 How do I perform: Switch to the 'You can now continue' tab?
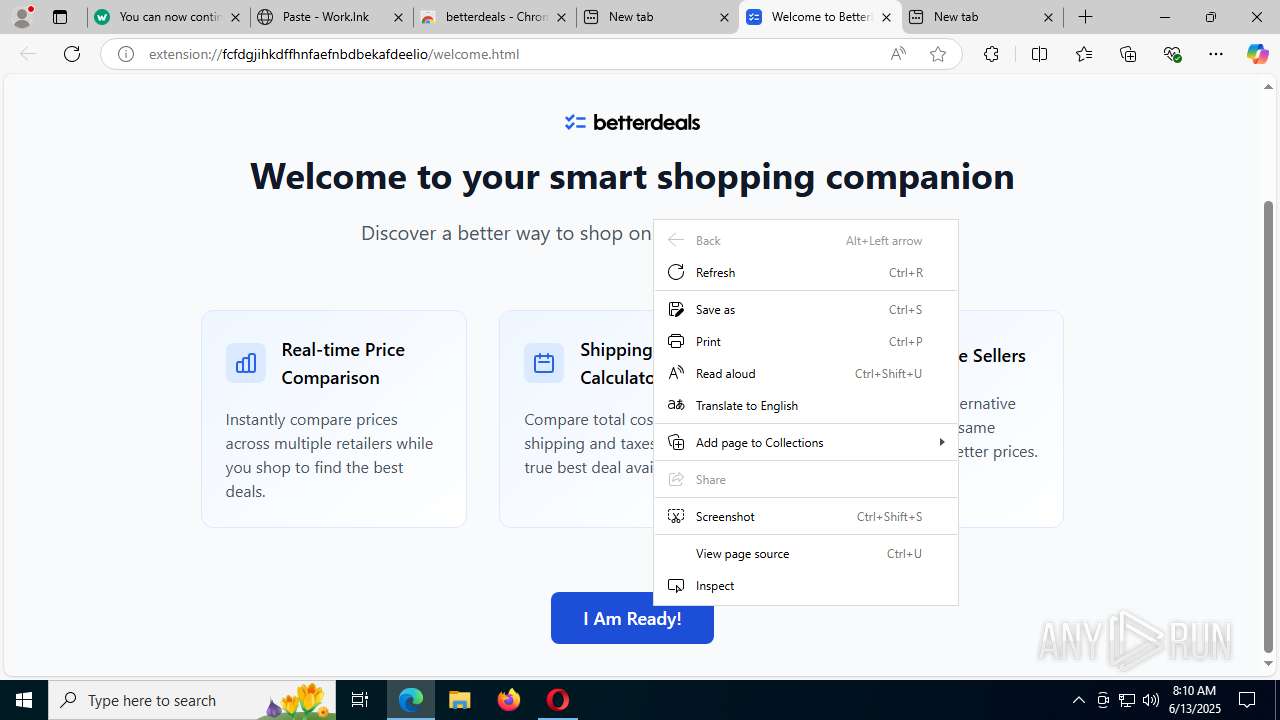click(168, 17)
